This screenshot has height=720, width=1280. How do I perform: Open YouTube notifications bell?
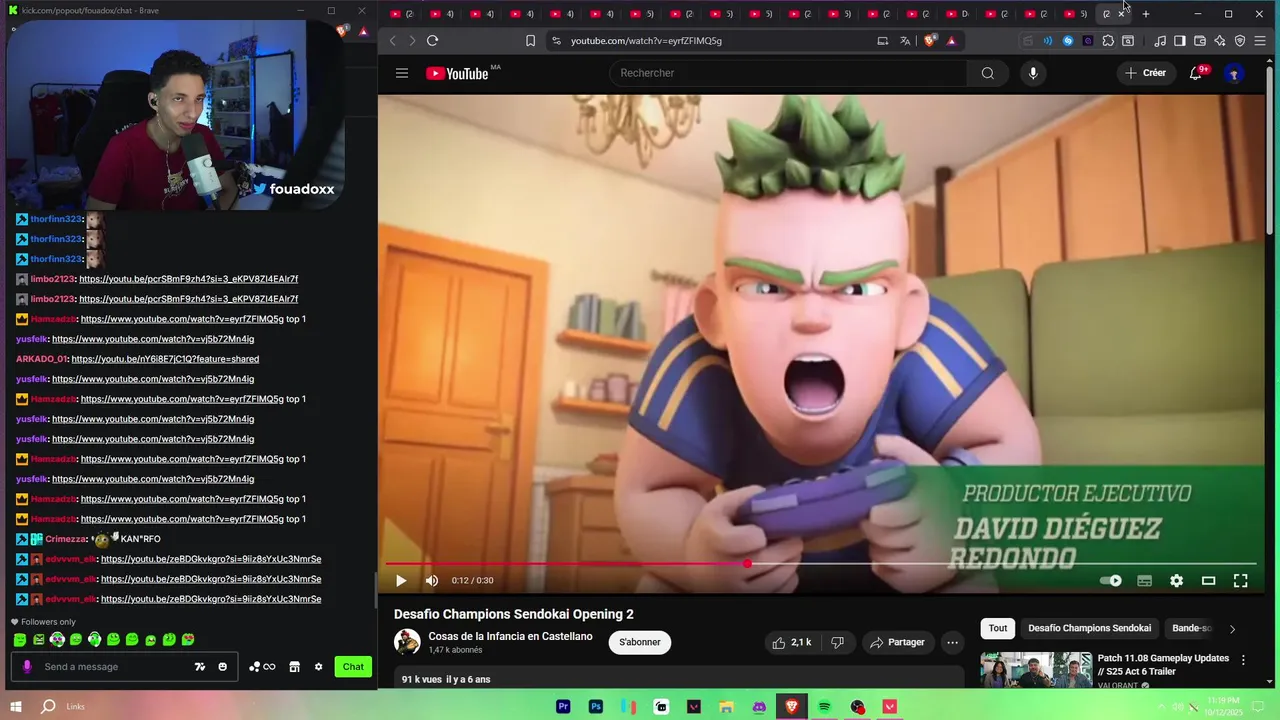coord(1195,73)
